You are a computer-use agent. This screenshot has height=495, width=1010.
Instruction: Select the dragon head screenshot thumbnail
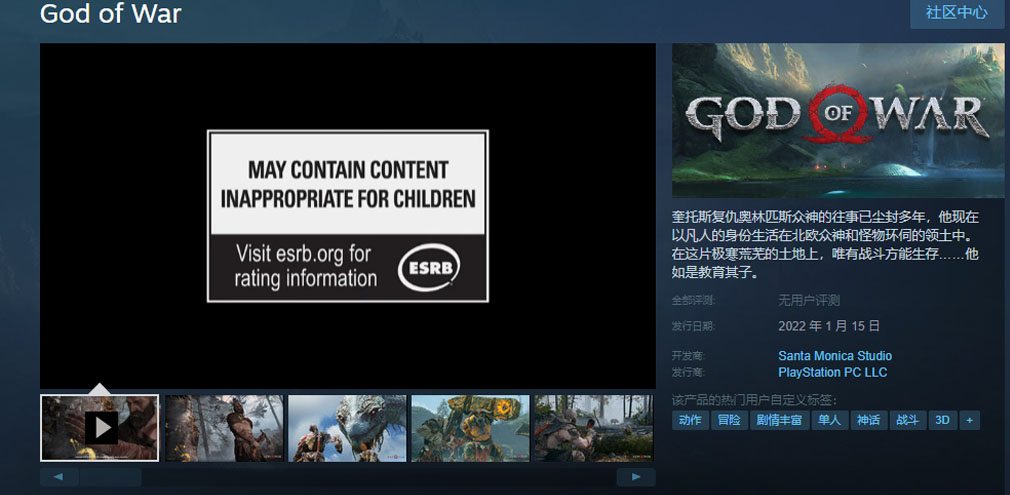point(347,428)
